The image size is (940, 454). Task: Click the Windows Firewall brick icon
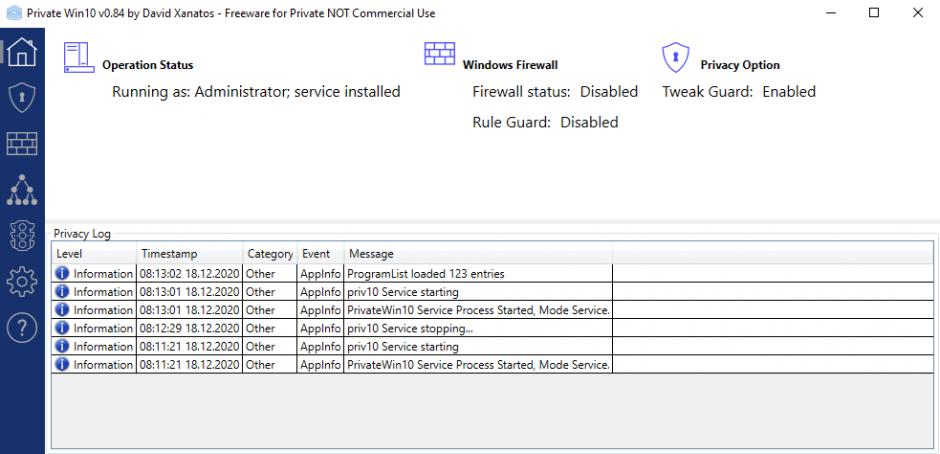(x=439, y=53)
